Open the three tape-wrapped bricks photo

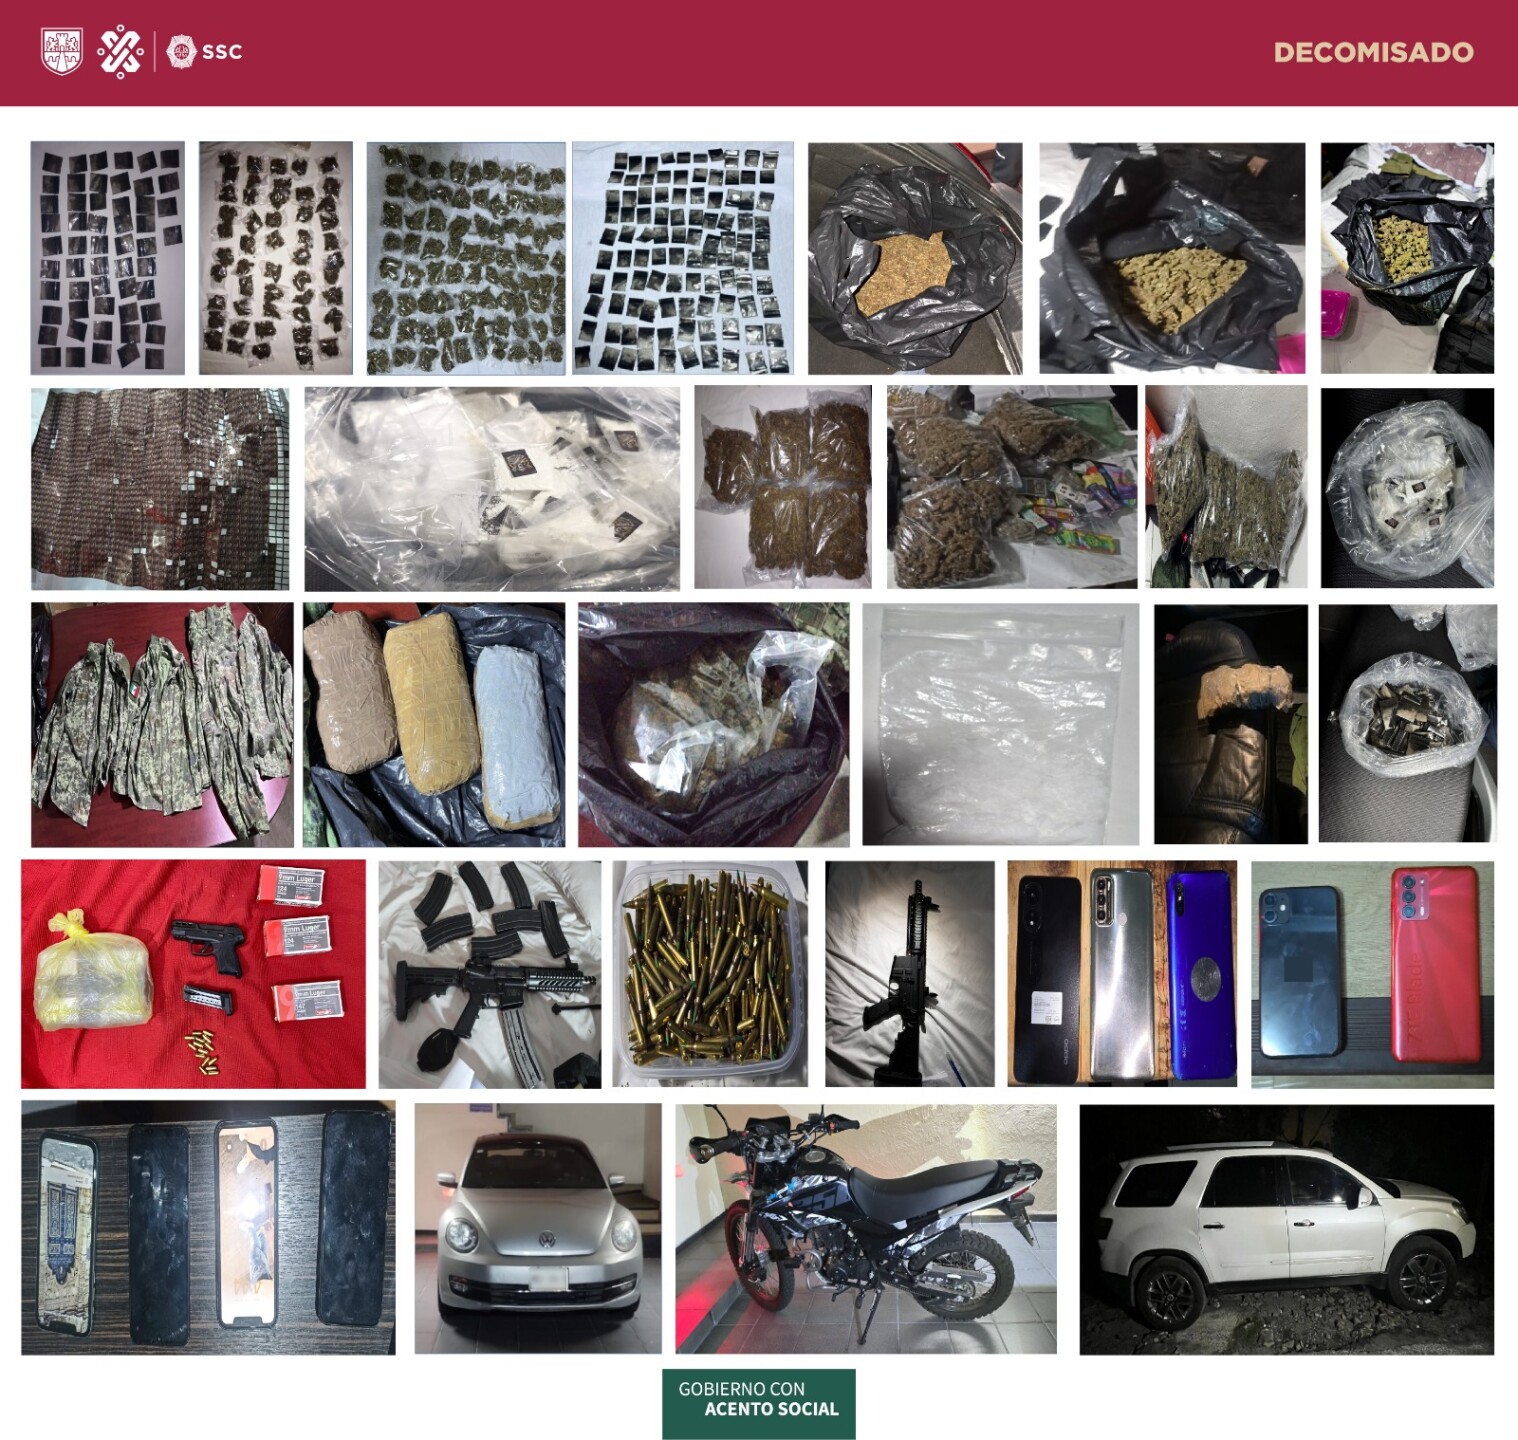click(433, 724)
